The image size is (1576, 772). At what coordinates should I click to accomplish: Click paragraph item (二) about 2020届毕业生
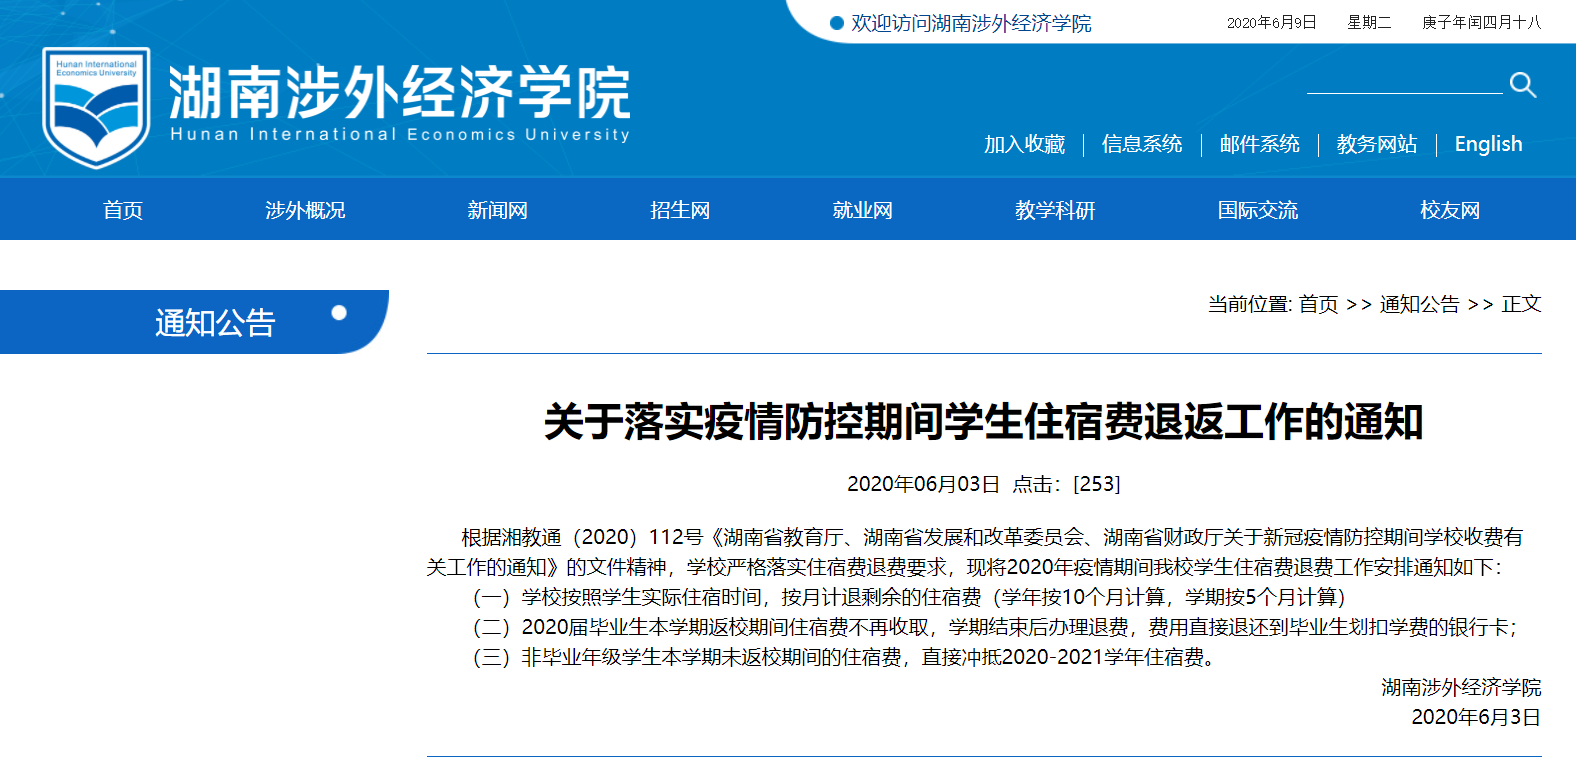pyautogui.click(x=994, y=627)
